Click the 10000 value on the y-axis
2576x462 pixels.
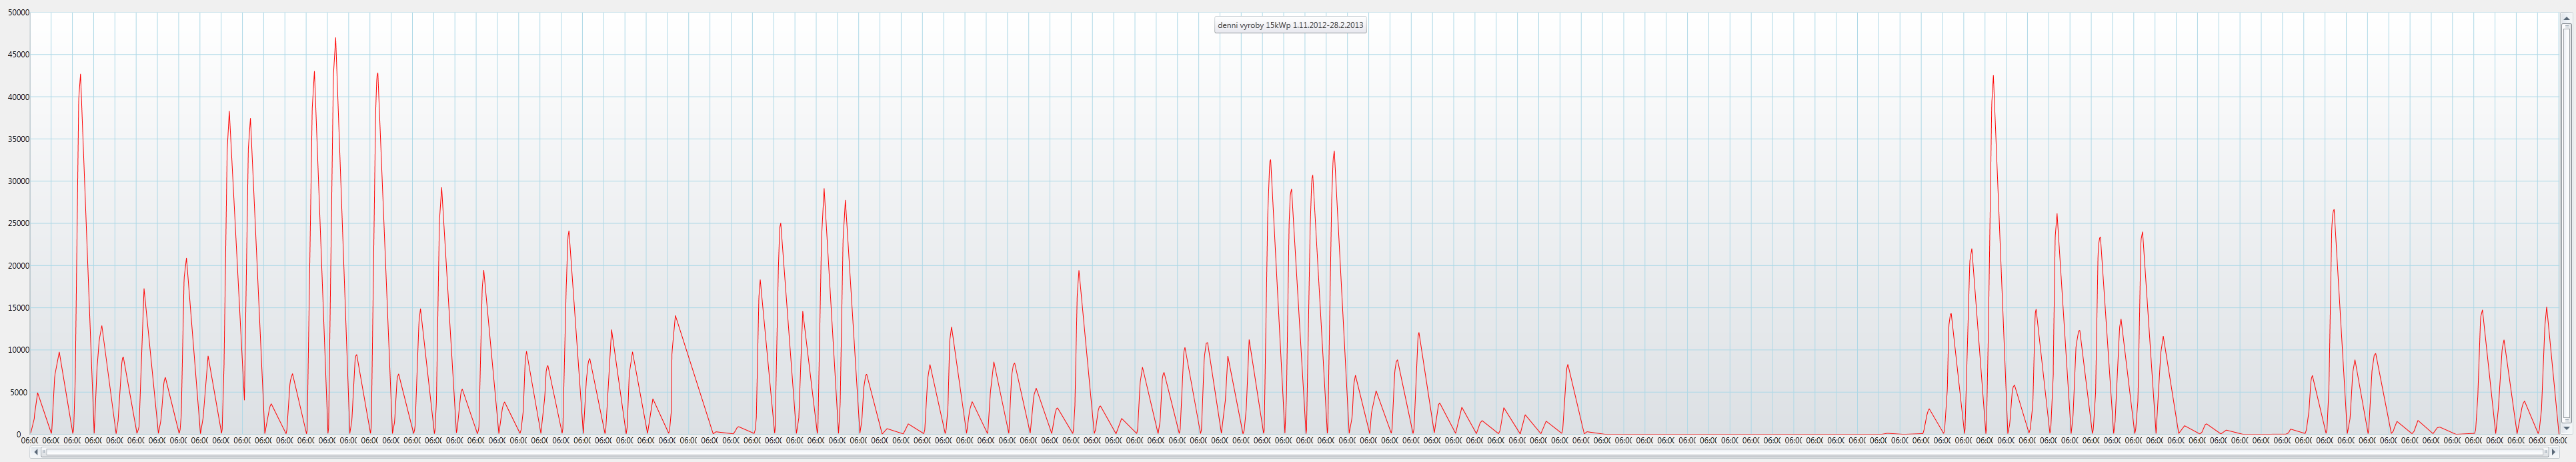[18, 350]
